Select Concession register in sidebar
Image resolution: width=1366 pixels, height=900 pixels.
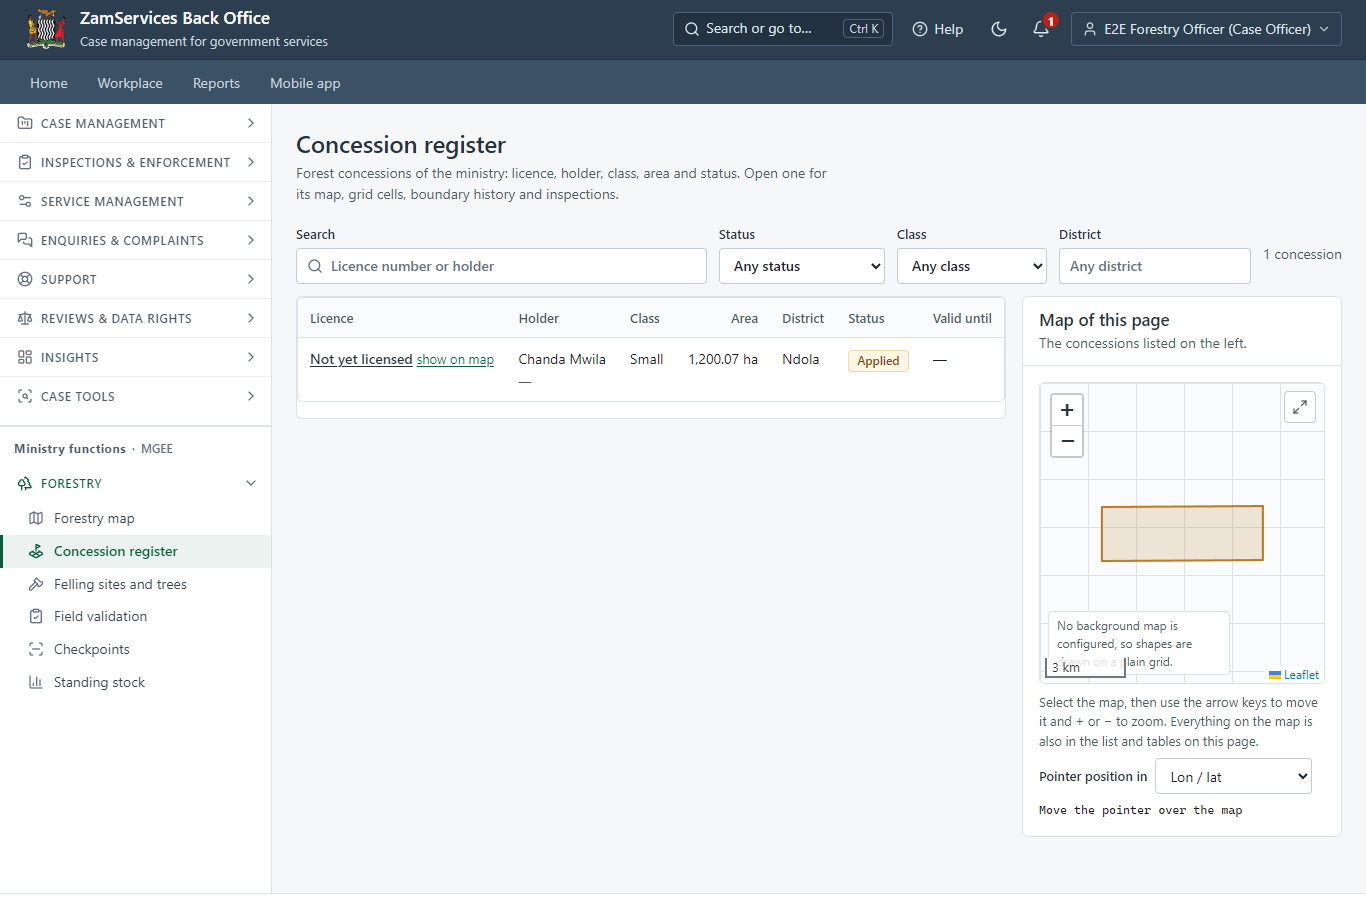135,551
